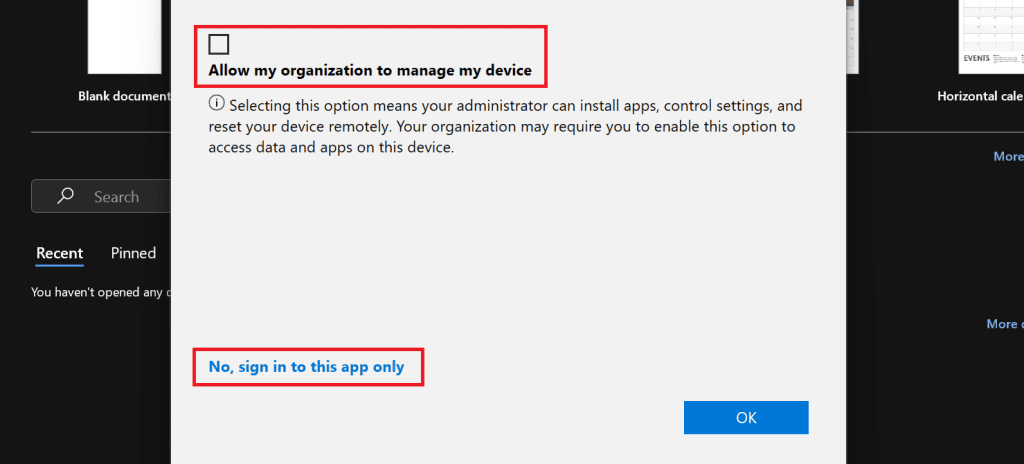Open the Pinned tab

[x=133, y=253]
